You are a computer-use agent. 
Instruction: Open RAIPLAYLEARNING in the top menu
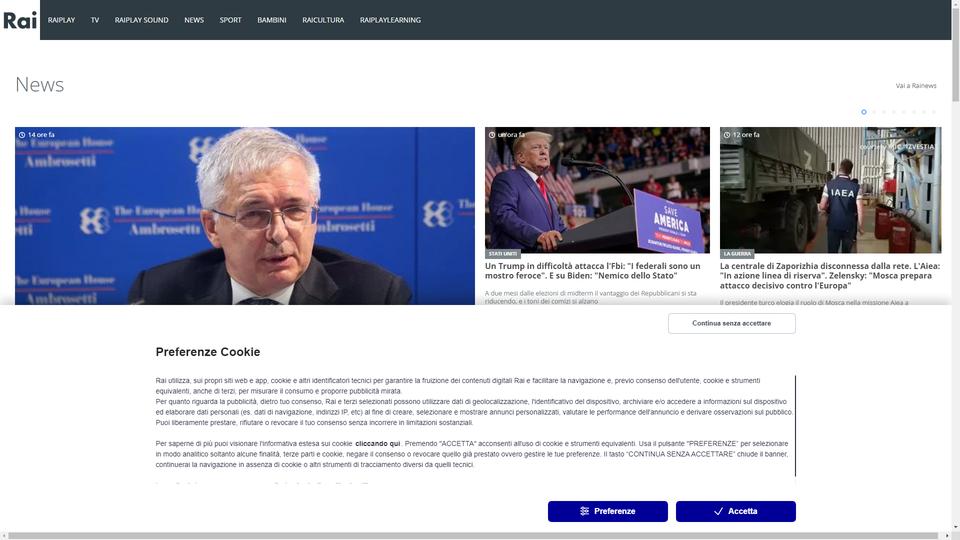pyautogui.click(x=390, y=20)
